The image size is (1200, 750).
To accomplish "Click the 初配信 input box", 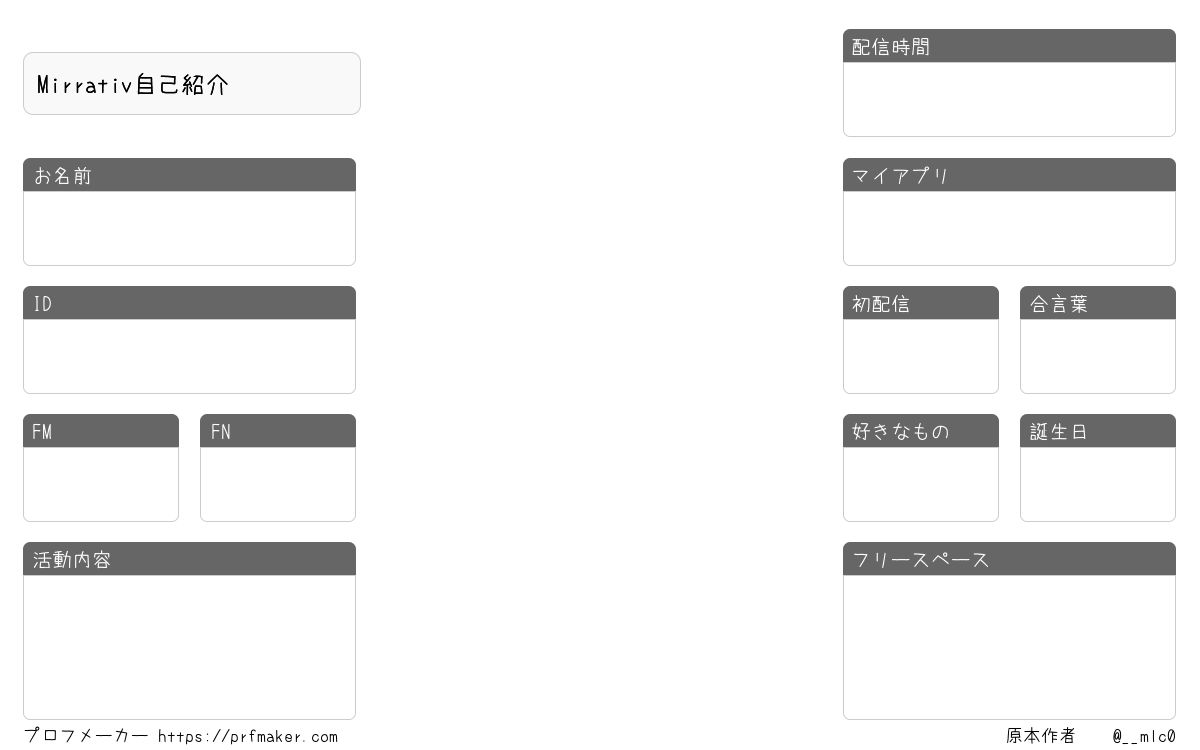I will tap(921, 356).
